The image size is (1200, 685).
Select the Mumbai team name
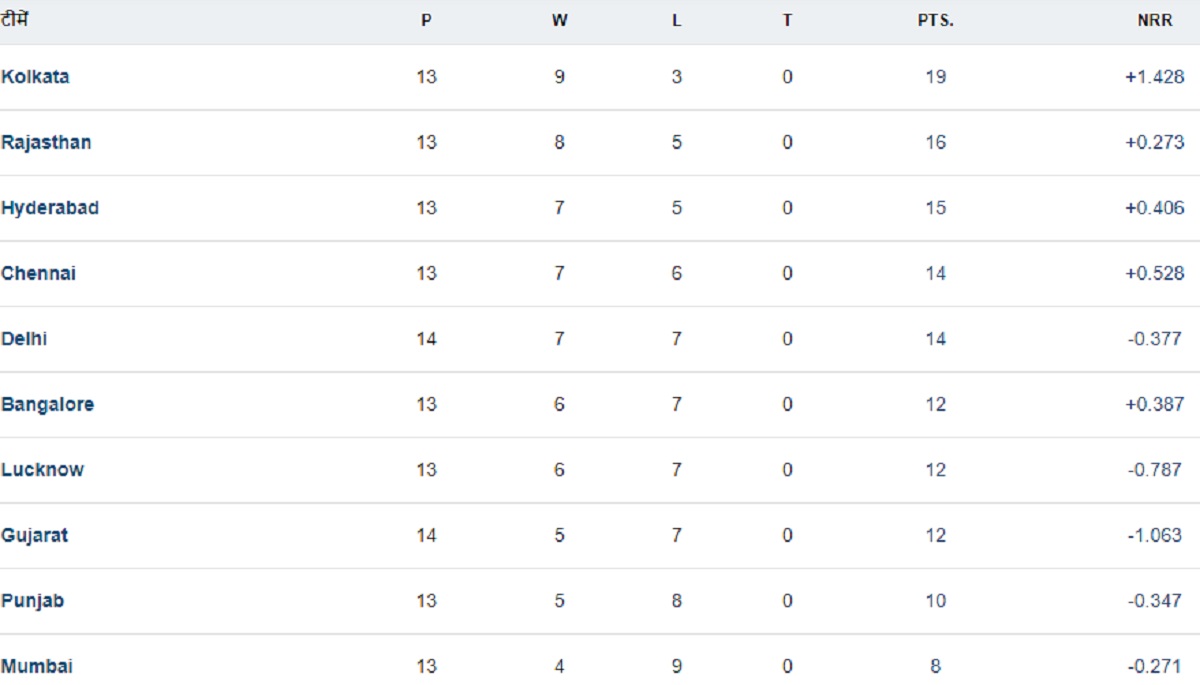[37, 666]
